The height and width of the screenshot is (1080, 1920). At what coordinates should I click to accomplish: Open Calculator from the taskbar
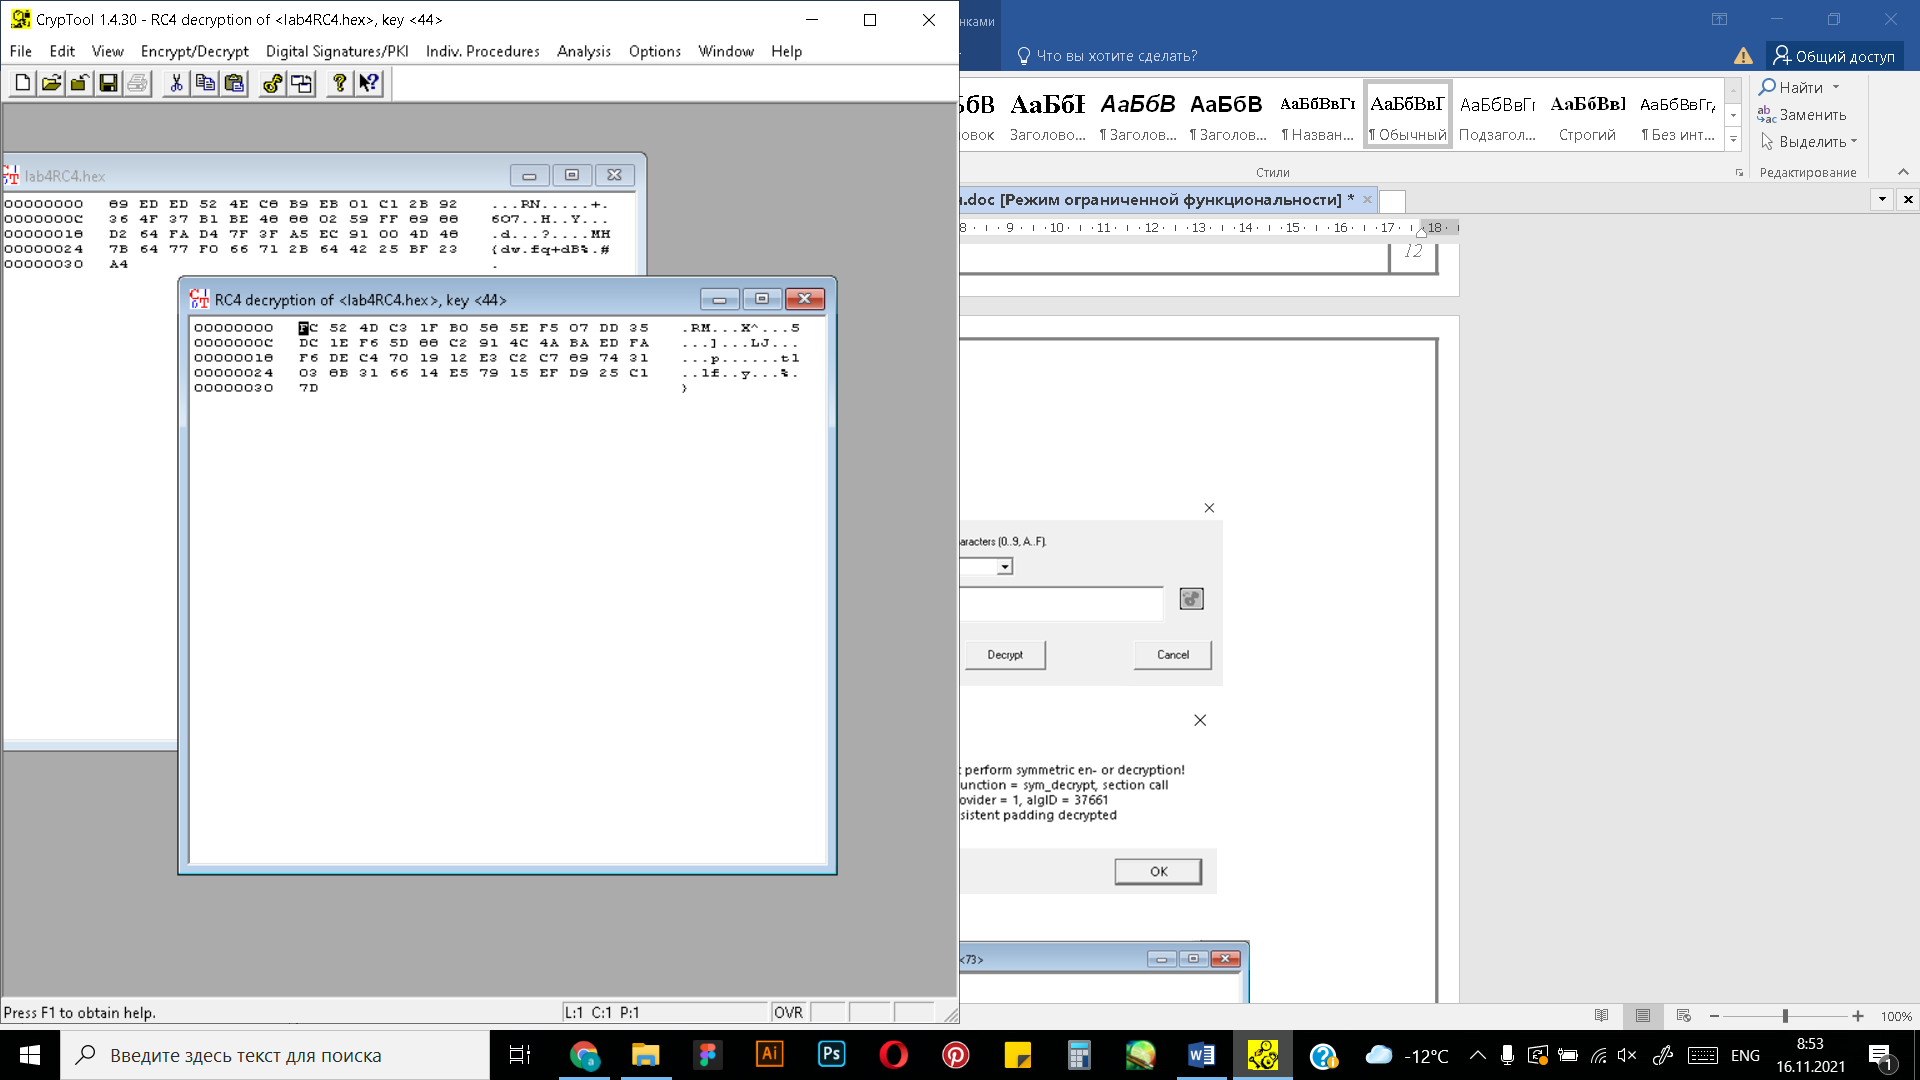1079,1055
